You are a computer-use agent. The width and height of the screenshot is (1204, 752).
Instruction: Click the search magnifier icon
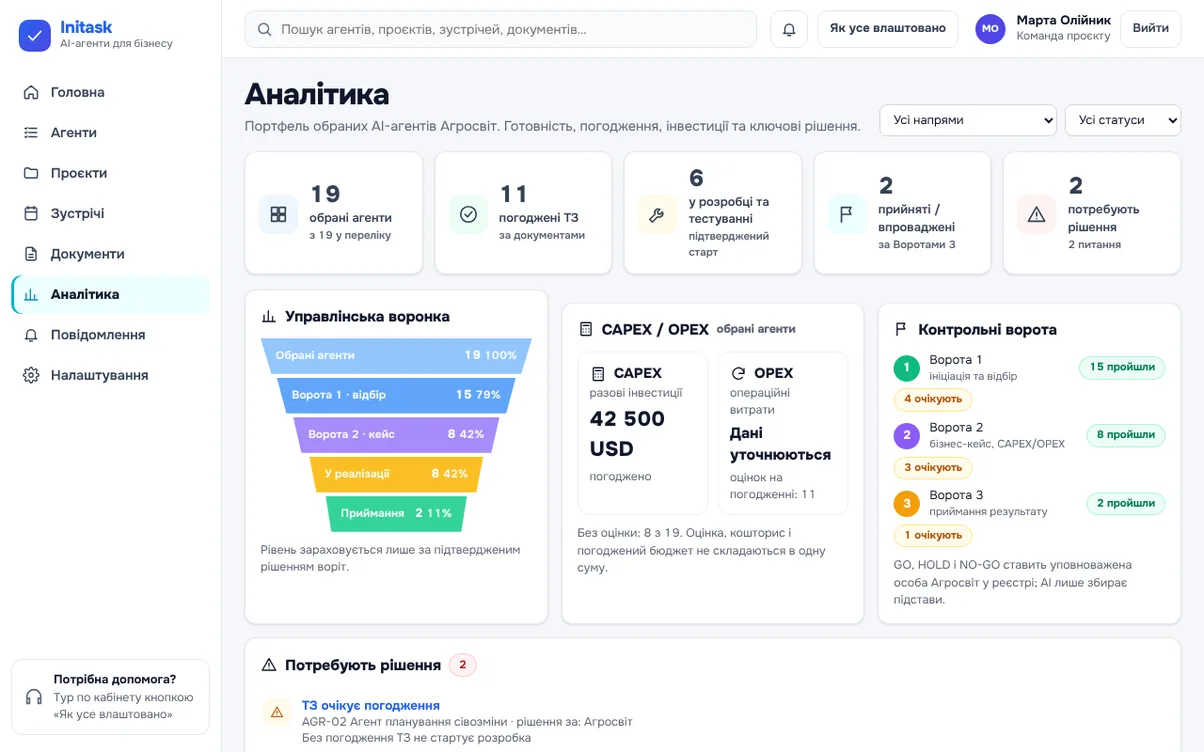tap(265, 30)
